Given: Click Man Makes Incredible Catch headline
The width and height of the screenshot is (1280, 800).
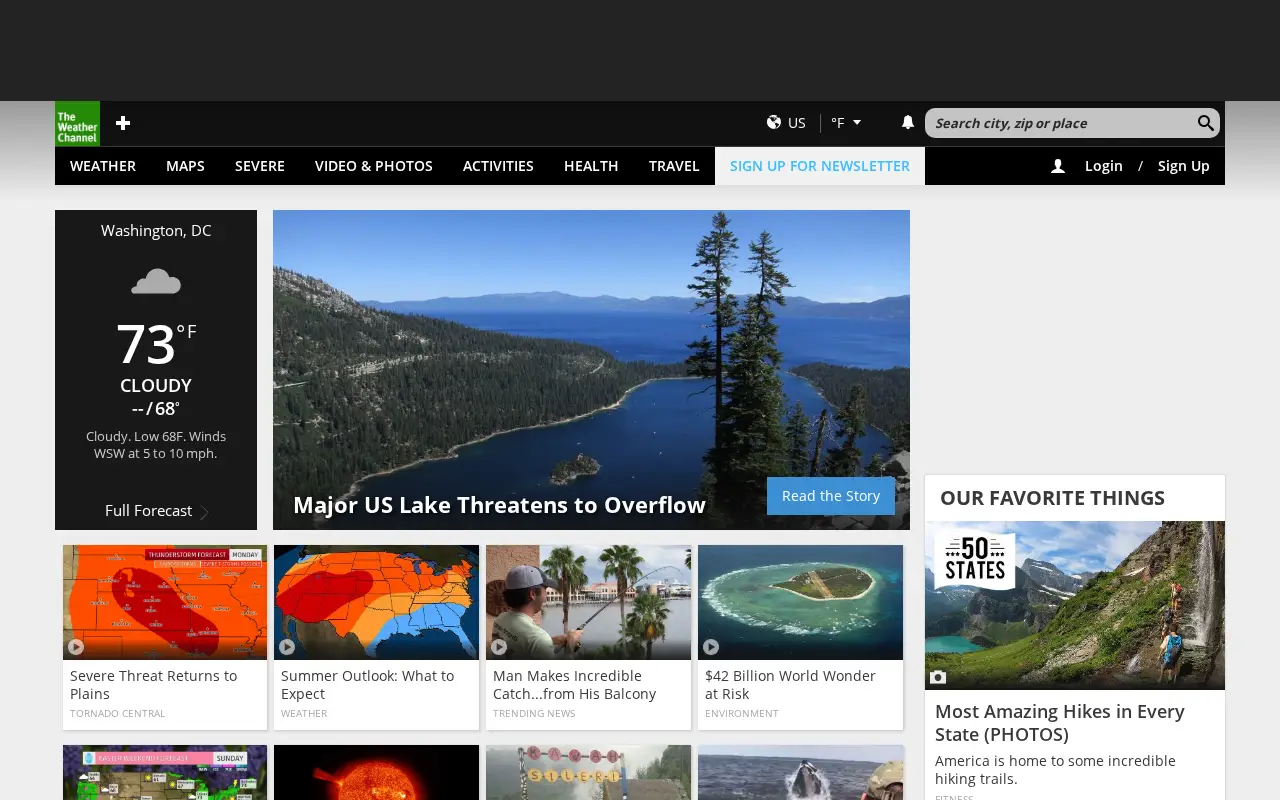Looking at the screenshot, I should [x=574, y=685].
